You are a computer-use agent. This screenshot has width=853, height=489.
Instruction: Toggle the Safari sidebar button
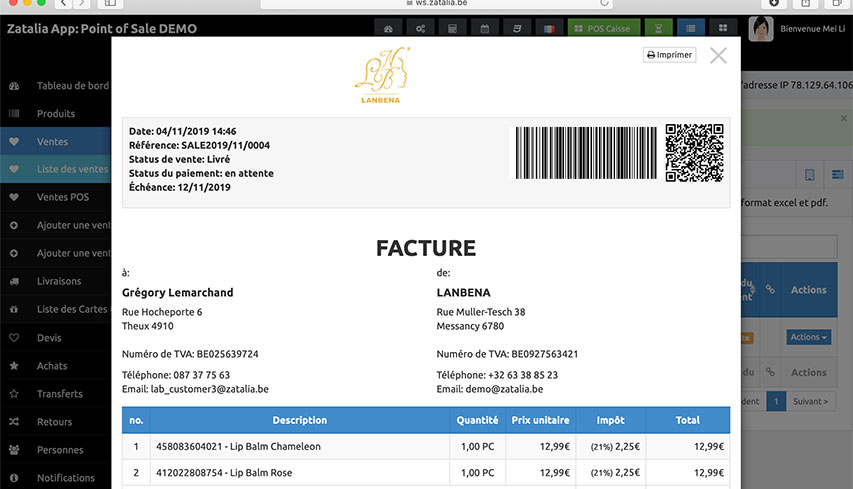[x=110, y=3]
